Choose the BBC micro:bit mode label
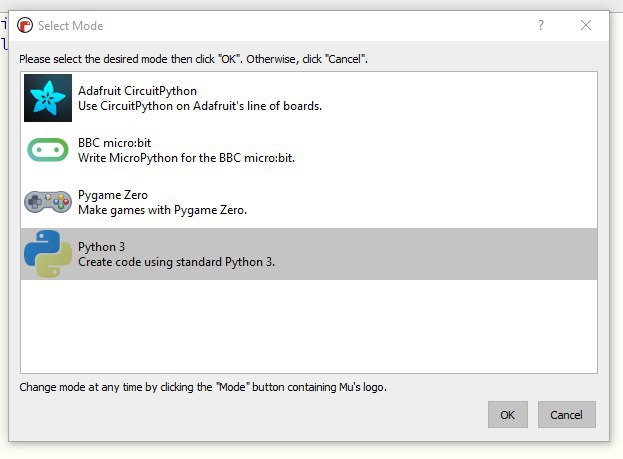Screen dimensions: 623x459 115,143
